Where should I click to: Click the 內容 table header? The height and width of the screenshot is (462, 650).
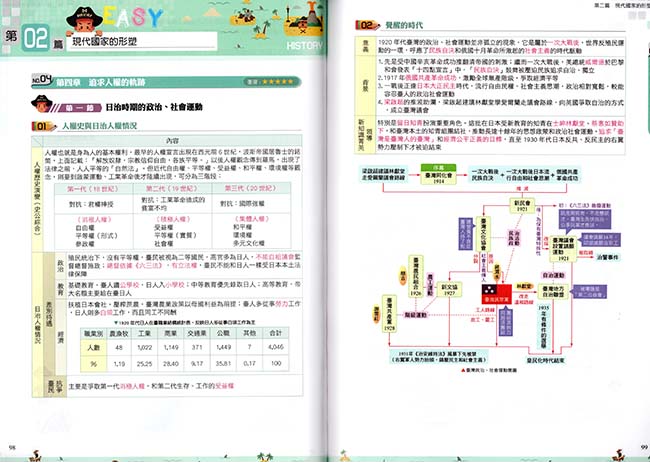pyautogui.click(x=172, y=141)
